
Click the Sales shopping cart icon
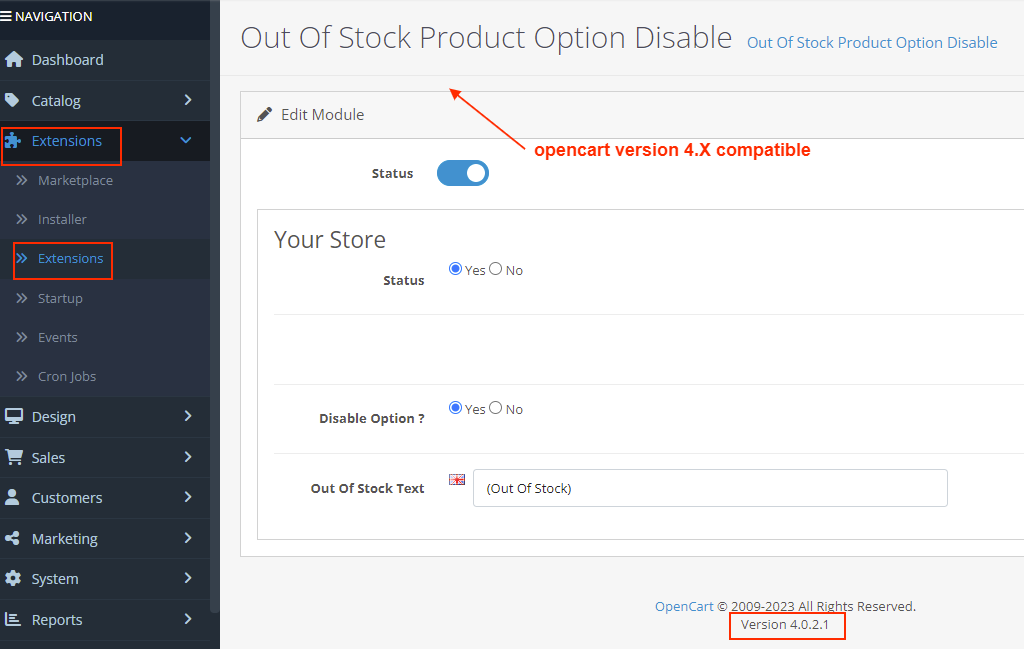click(13, 457)
